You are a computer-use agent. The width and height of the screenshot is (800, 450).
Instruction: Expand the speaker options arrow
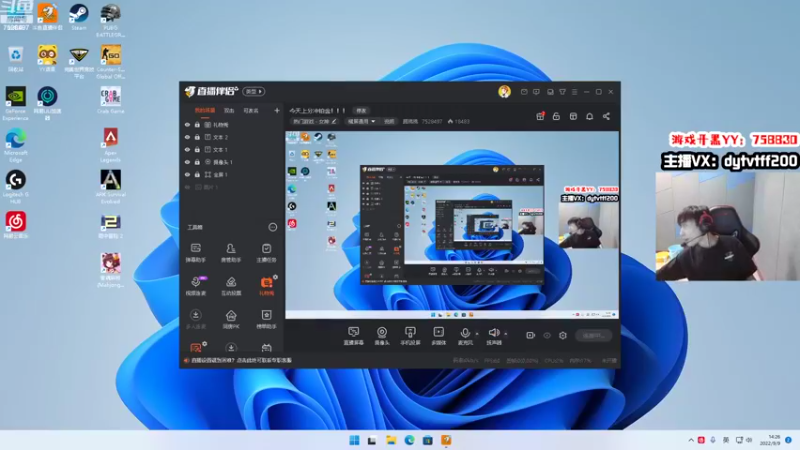(506, 334)
